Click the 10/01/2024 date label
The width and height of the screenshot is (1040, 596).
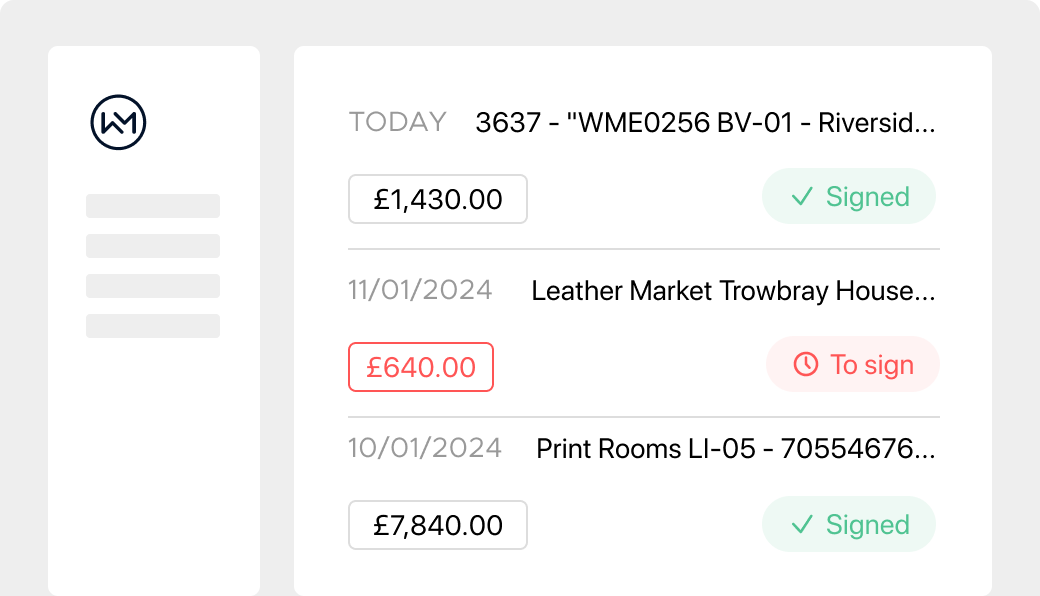click(425, 447)
